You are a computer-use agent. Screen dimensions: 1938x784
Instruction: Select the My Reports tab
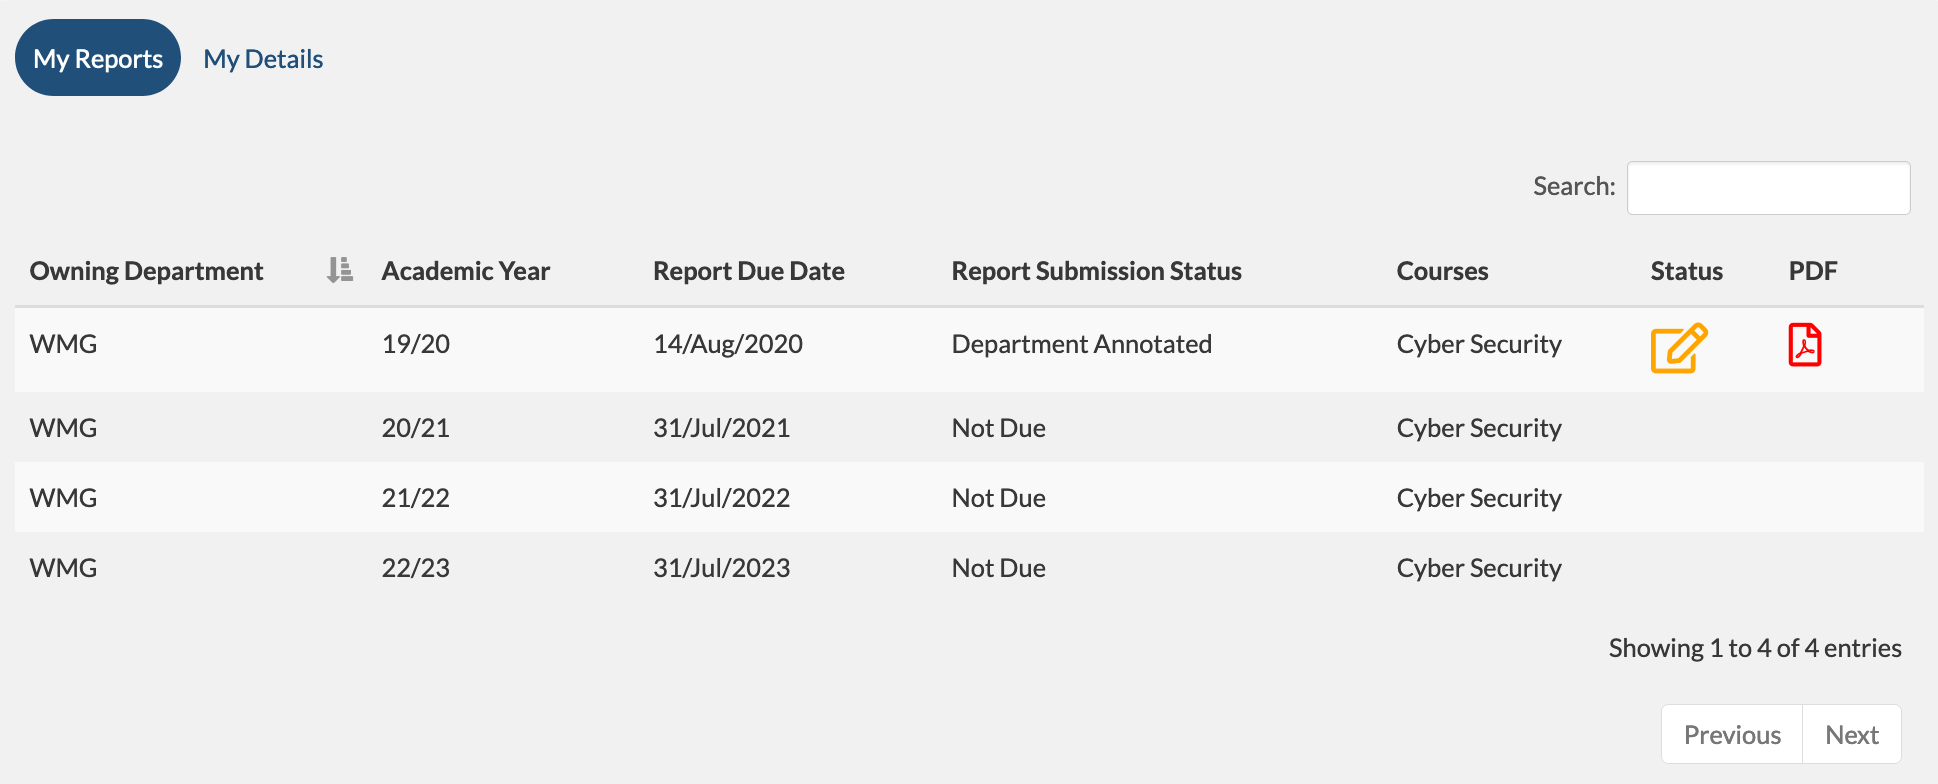click(98, 59)
